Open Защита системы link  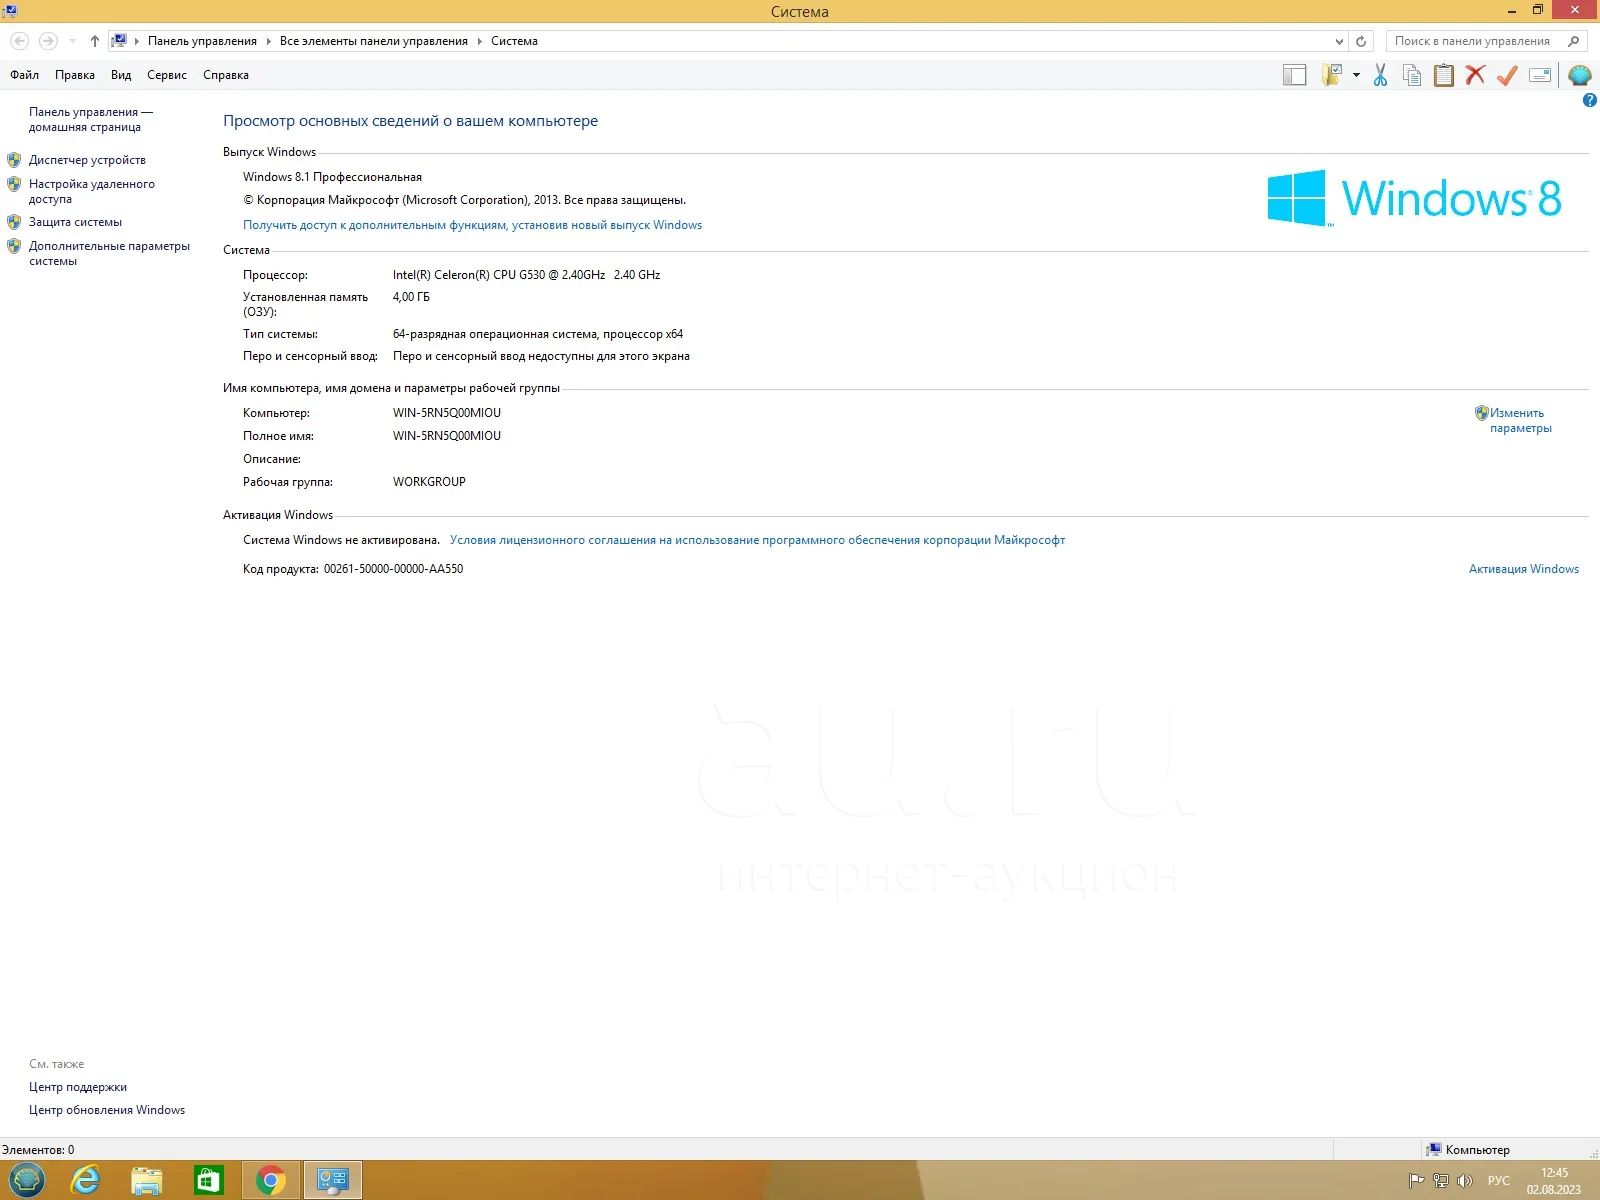click(x=75, y=222)
